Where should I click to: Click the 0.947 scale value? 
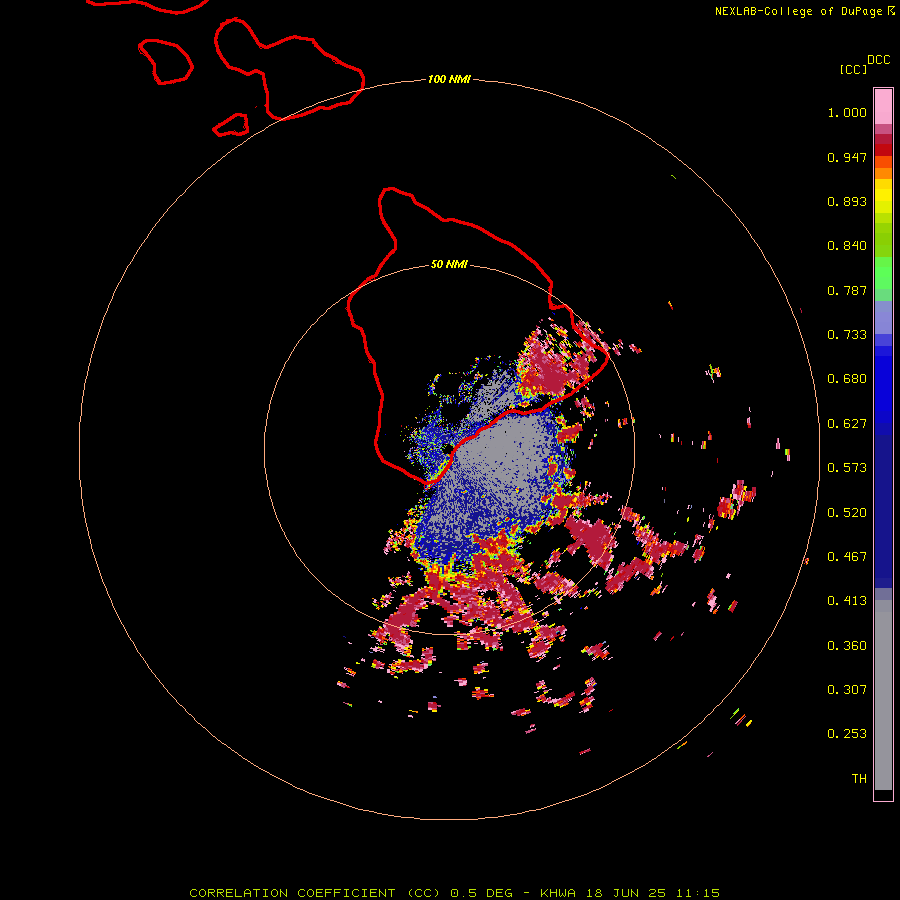[847, 157]
